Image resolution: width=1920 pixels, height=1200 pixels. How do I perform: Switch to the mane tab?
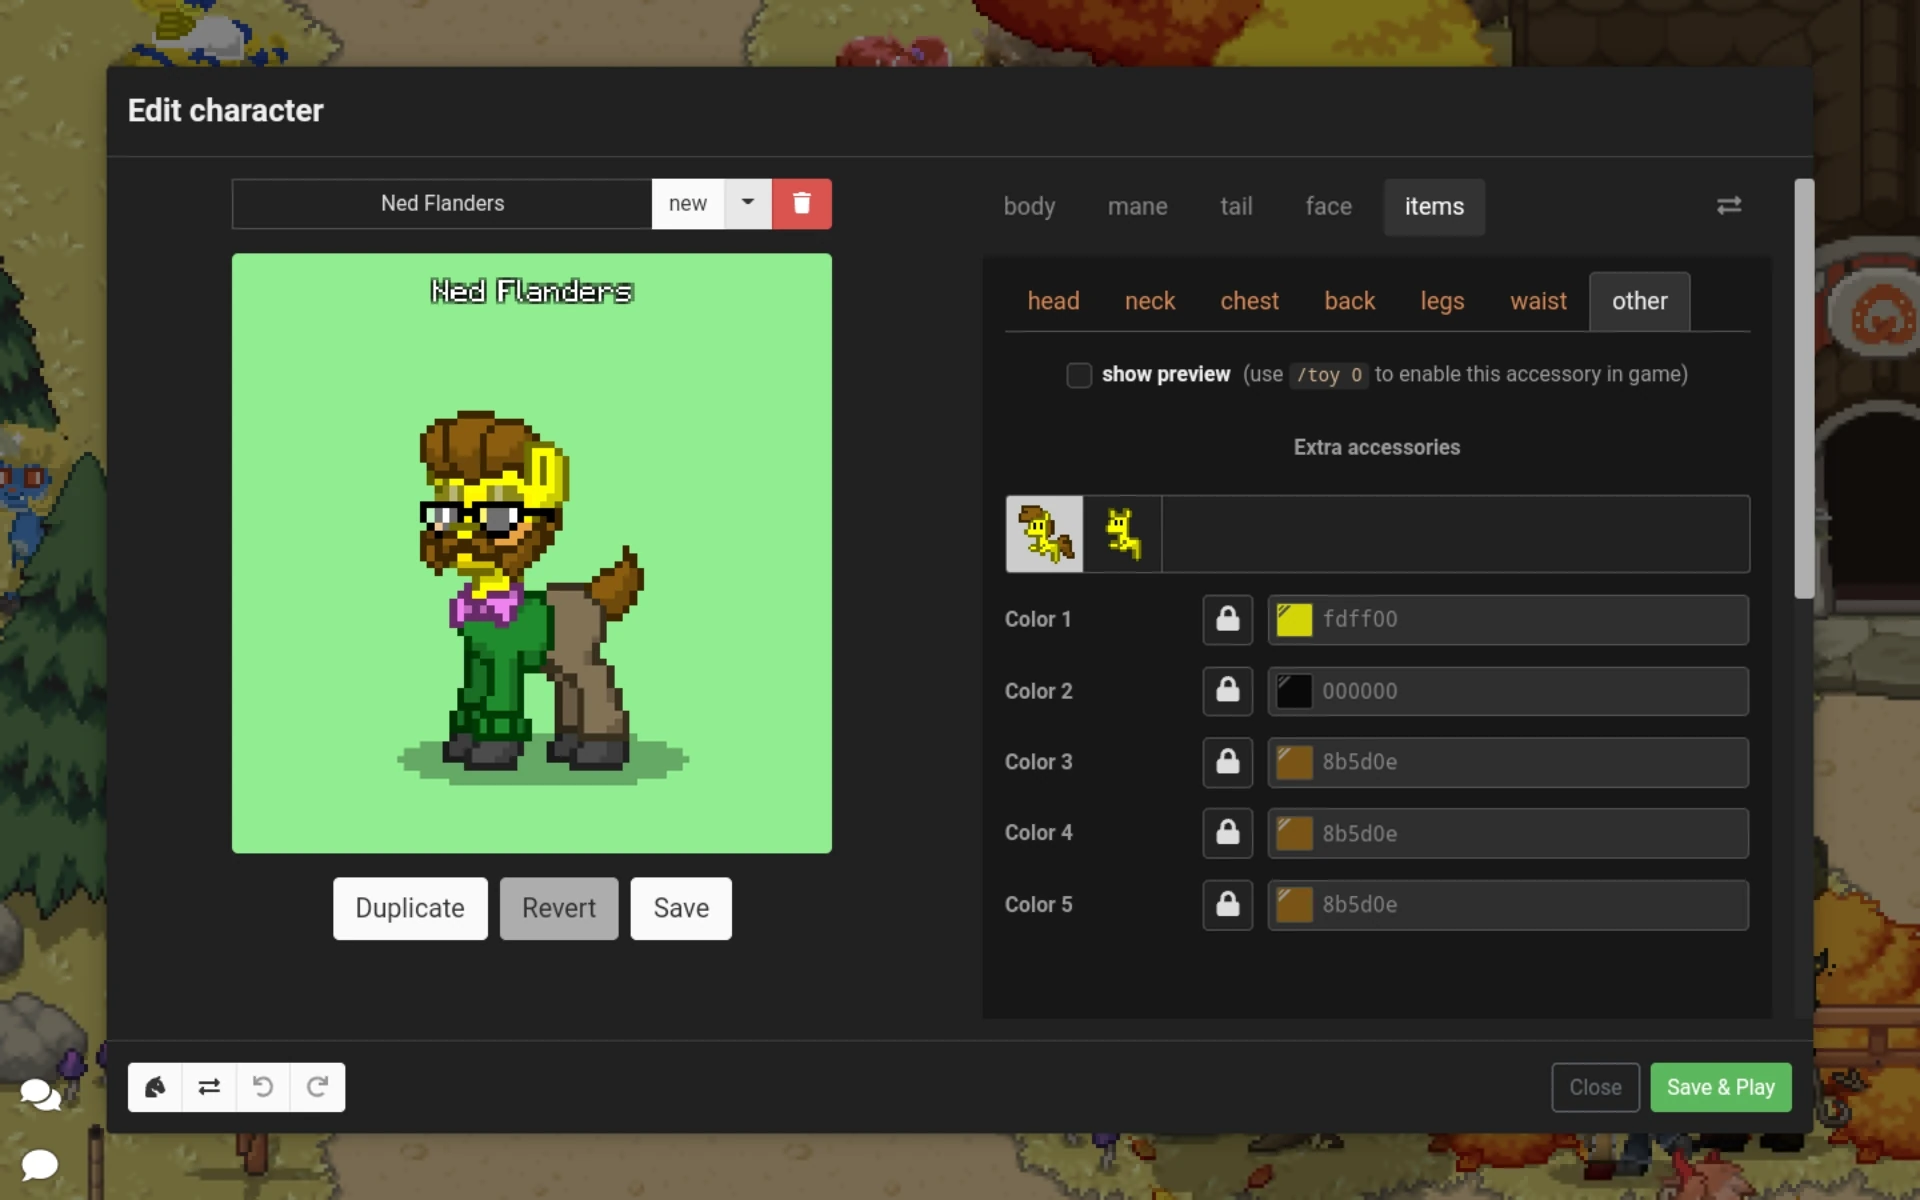coord(1137,207)
